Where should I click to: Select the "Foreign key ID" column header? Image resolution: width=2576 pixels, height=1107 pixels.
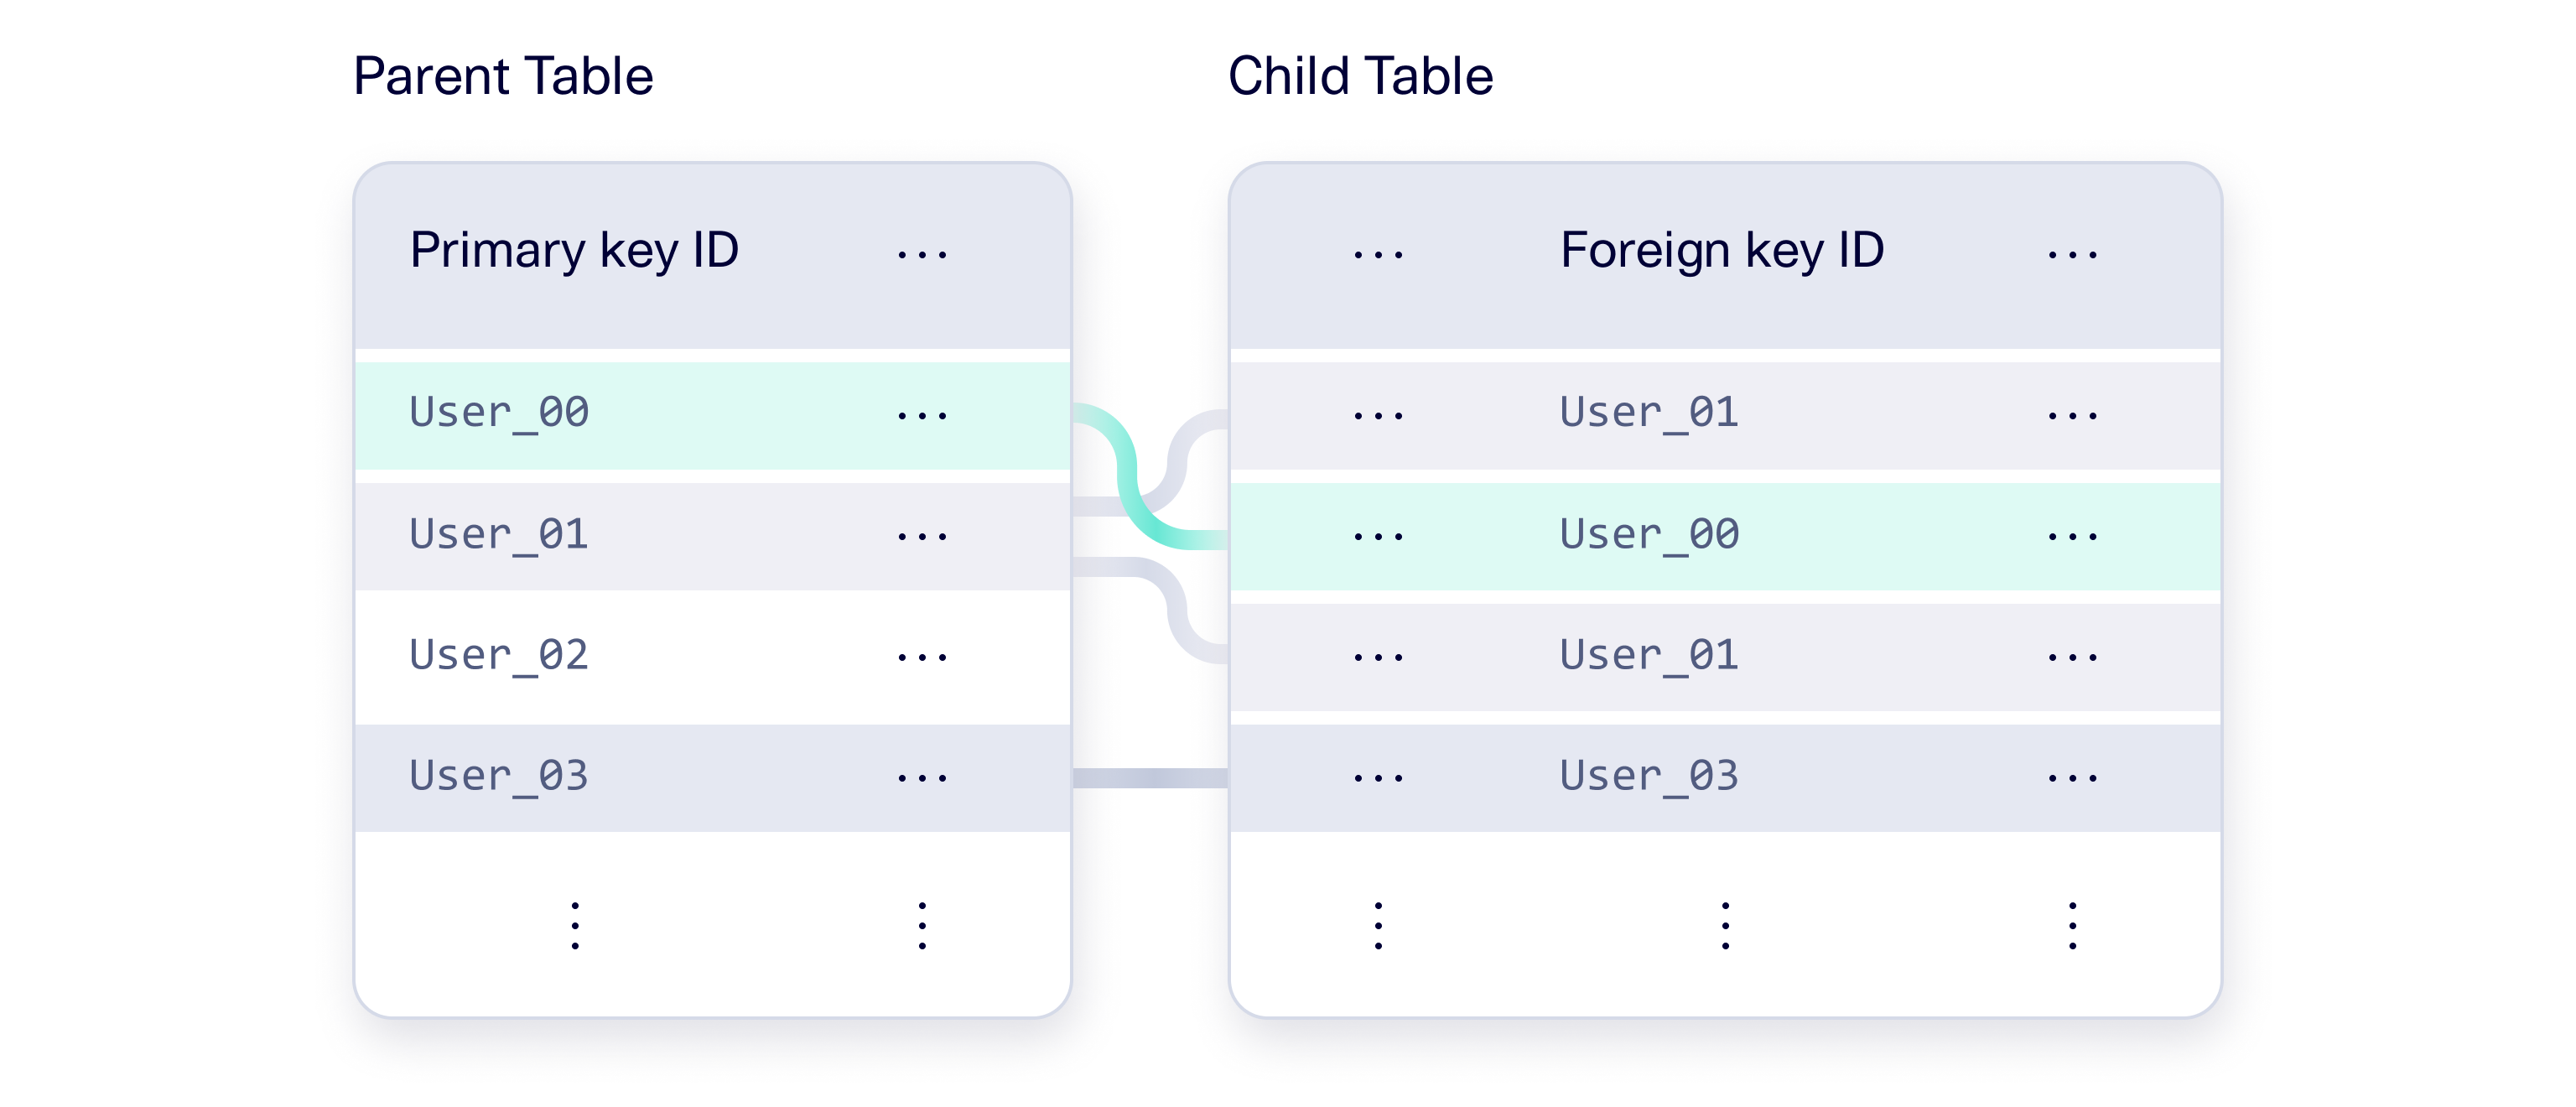click(x=1722, y=250)
